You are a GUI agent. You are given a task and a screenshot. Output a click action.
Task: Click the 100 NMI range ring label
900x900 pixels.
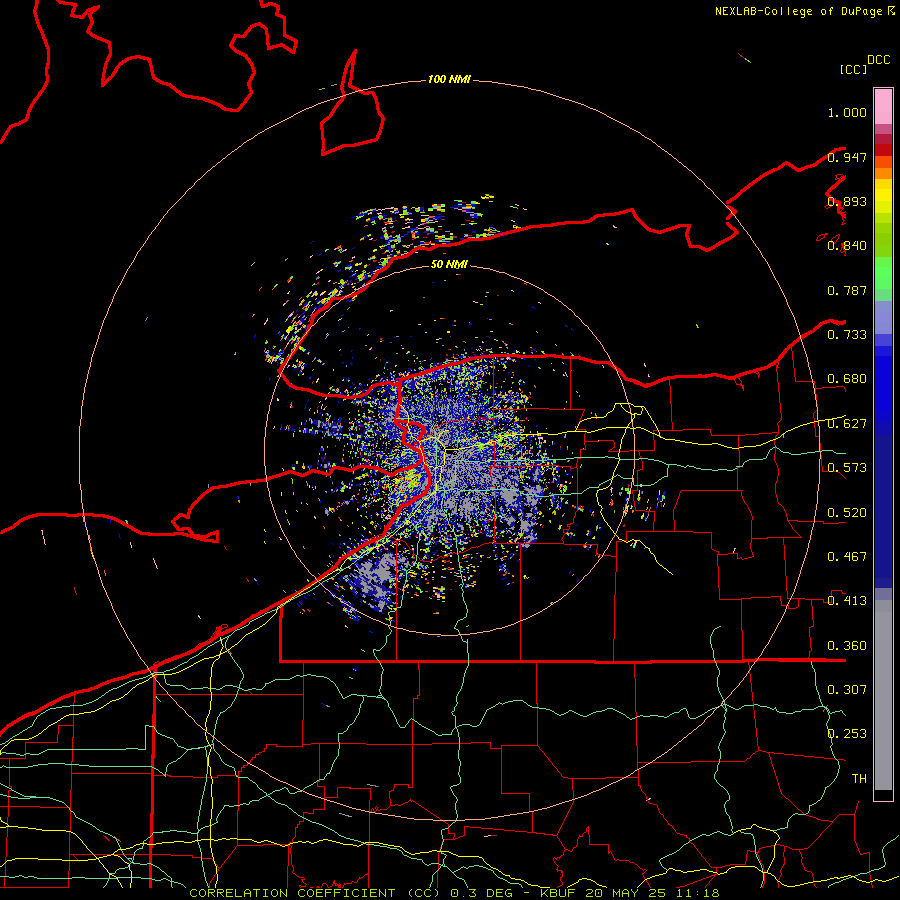click(x=449, y=79)
